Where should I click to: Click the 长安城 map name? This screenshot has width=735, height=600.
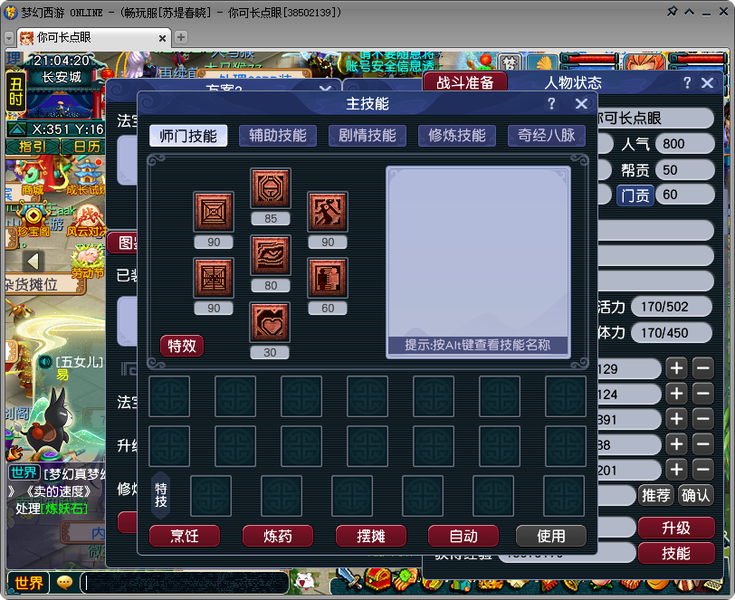click(x=61, y=77)
